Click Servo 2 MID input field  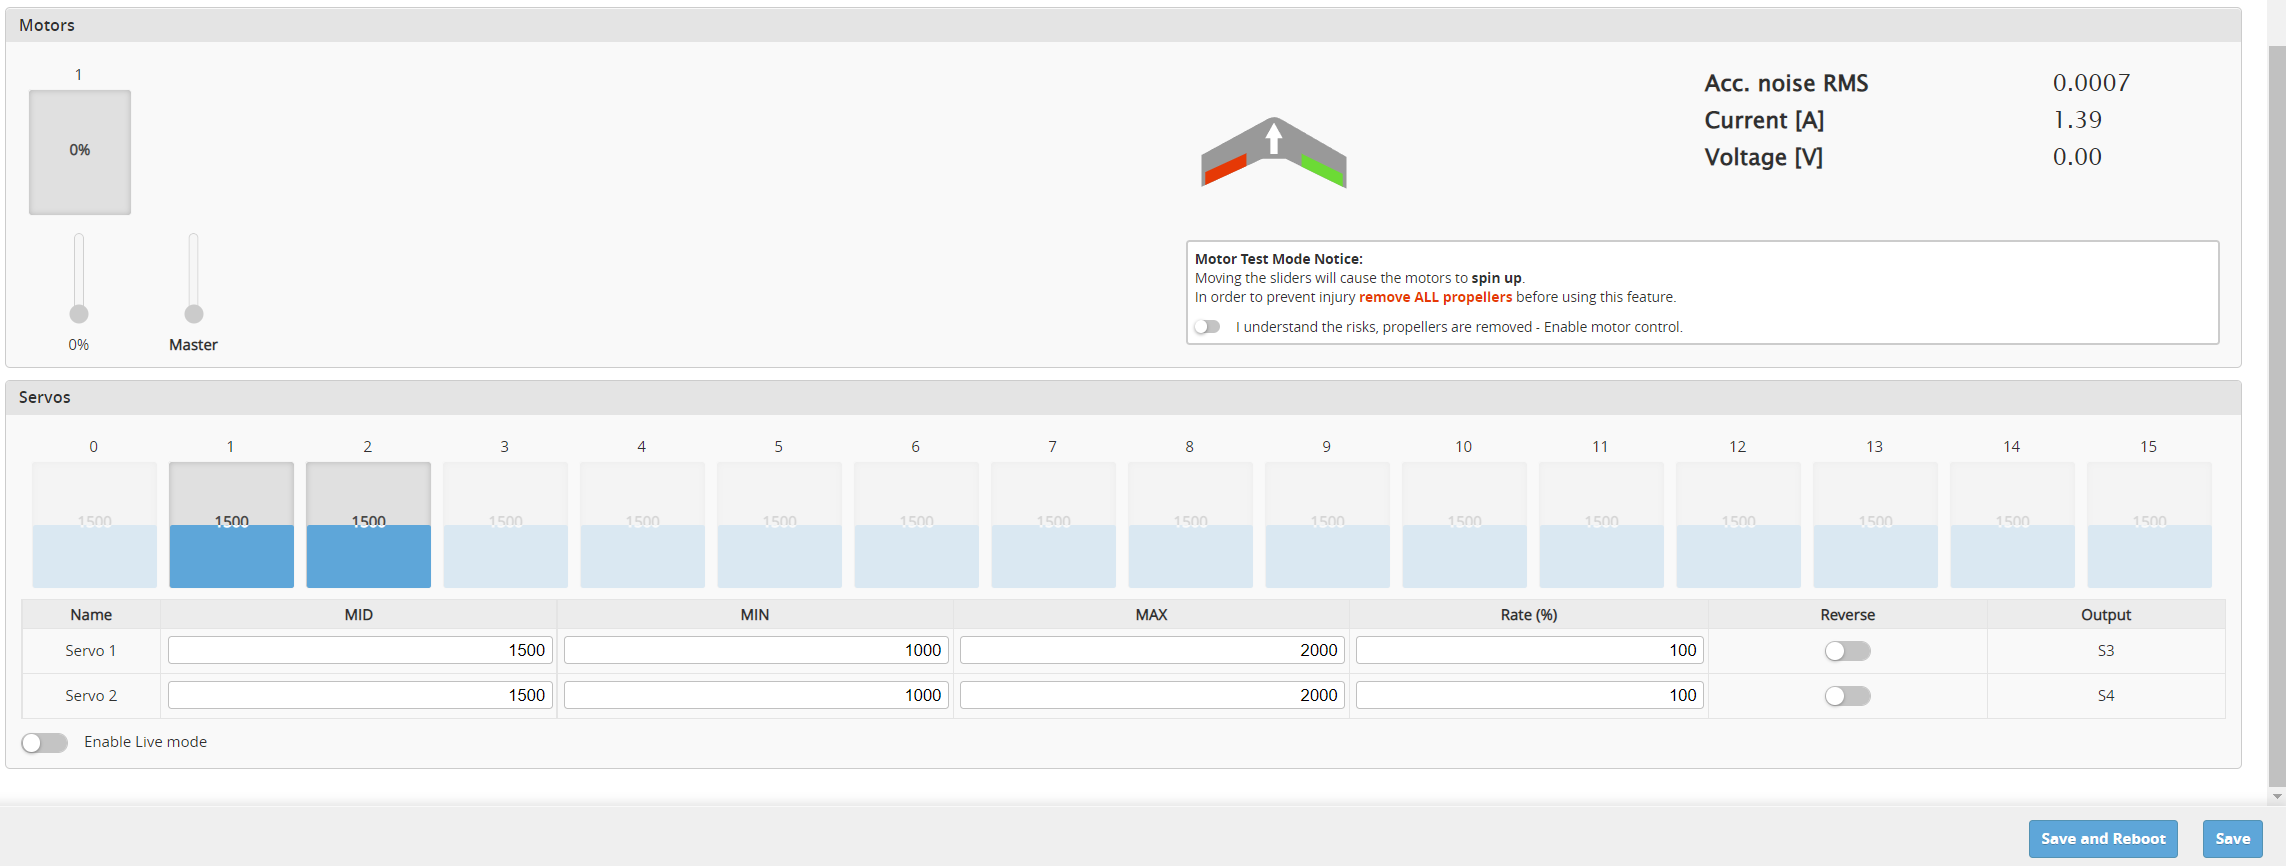(360, 695)
